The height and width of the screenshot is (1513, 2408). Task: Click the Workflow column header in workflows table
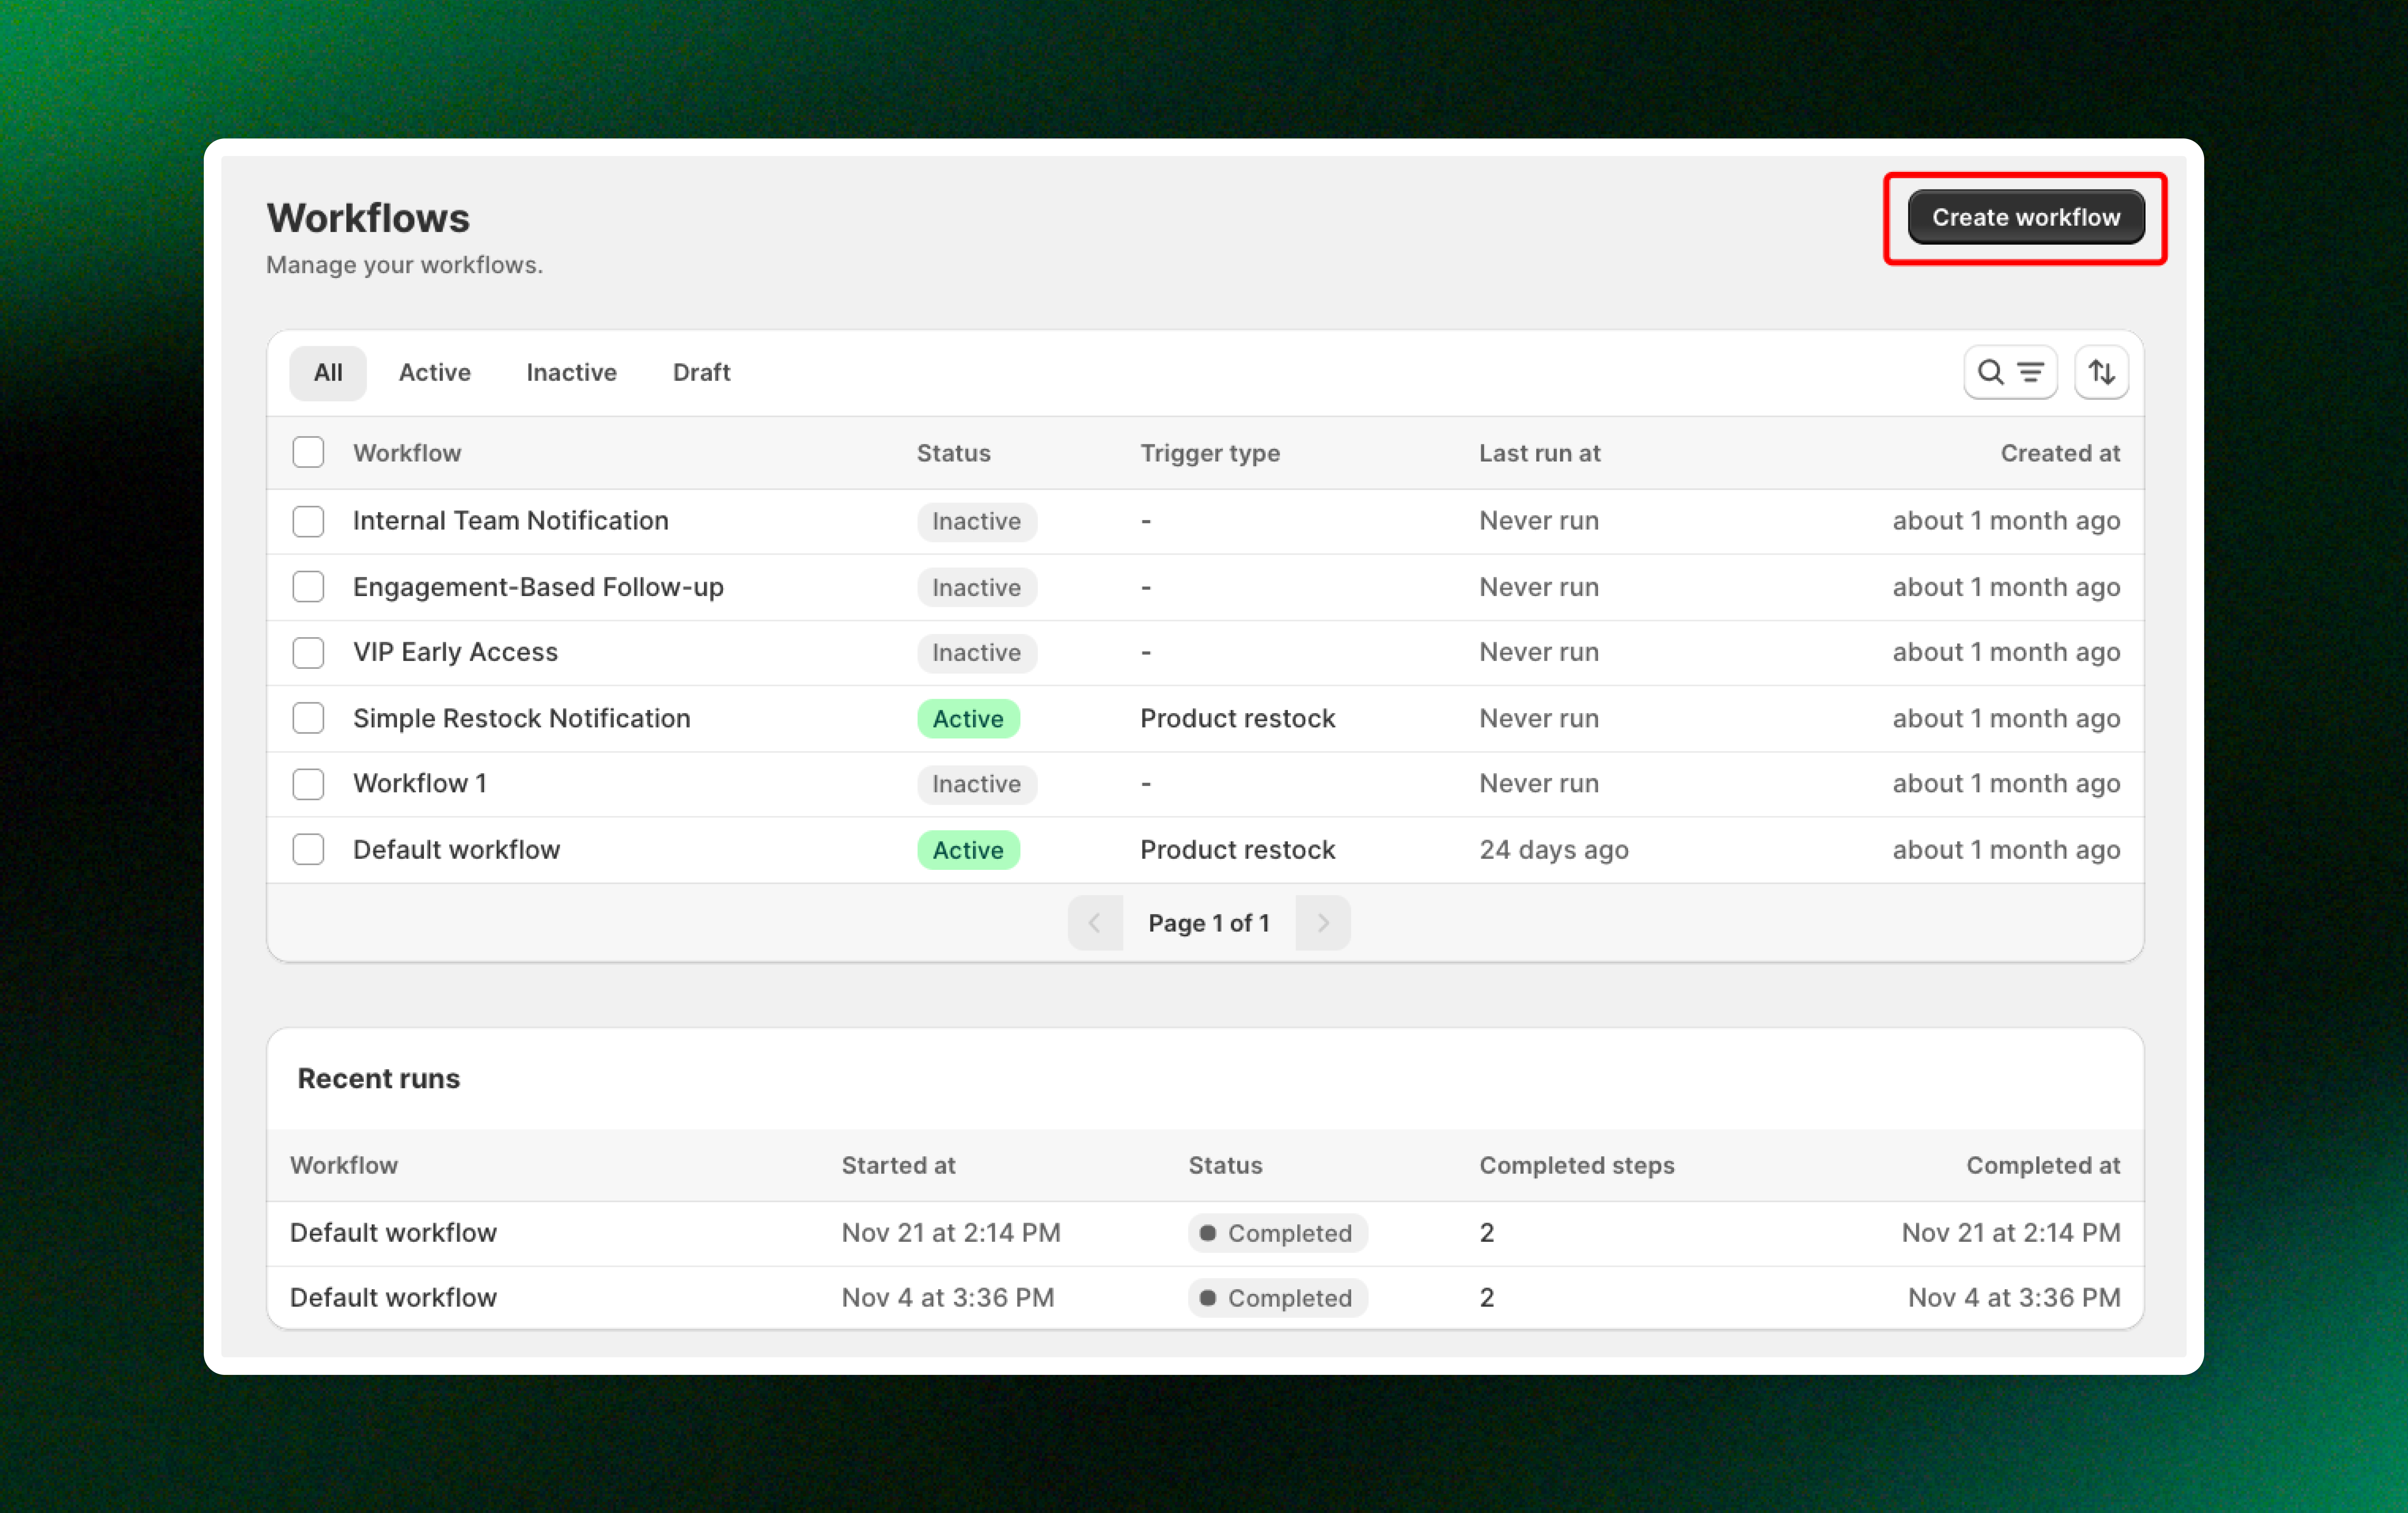pos(407,453)
